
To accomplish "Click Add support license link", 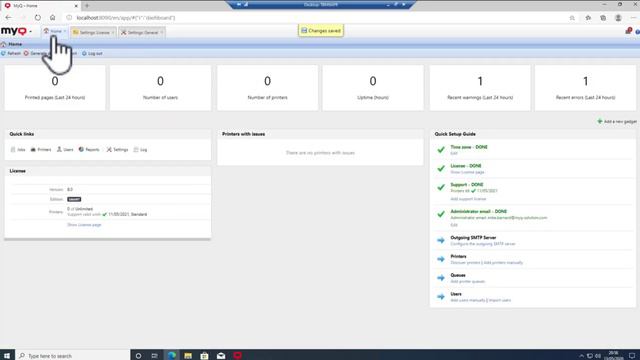I will (x=468, y=199).
